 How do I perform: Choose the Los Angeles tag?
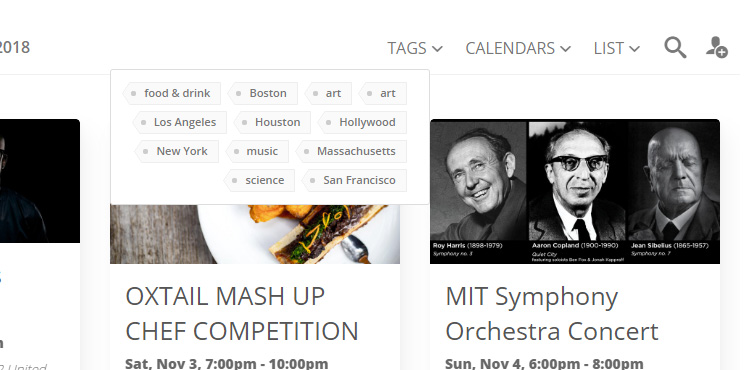[x=179, y=122]
